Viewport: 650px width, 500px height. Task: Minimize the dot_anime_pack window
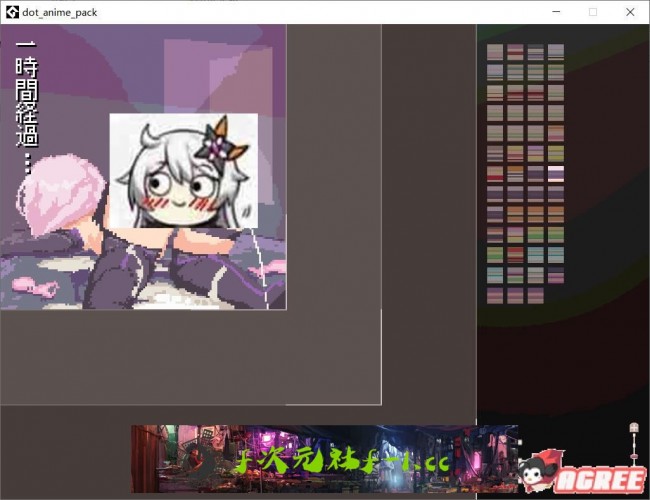[556, 12]
